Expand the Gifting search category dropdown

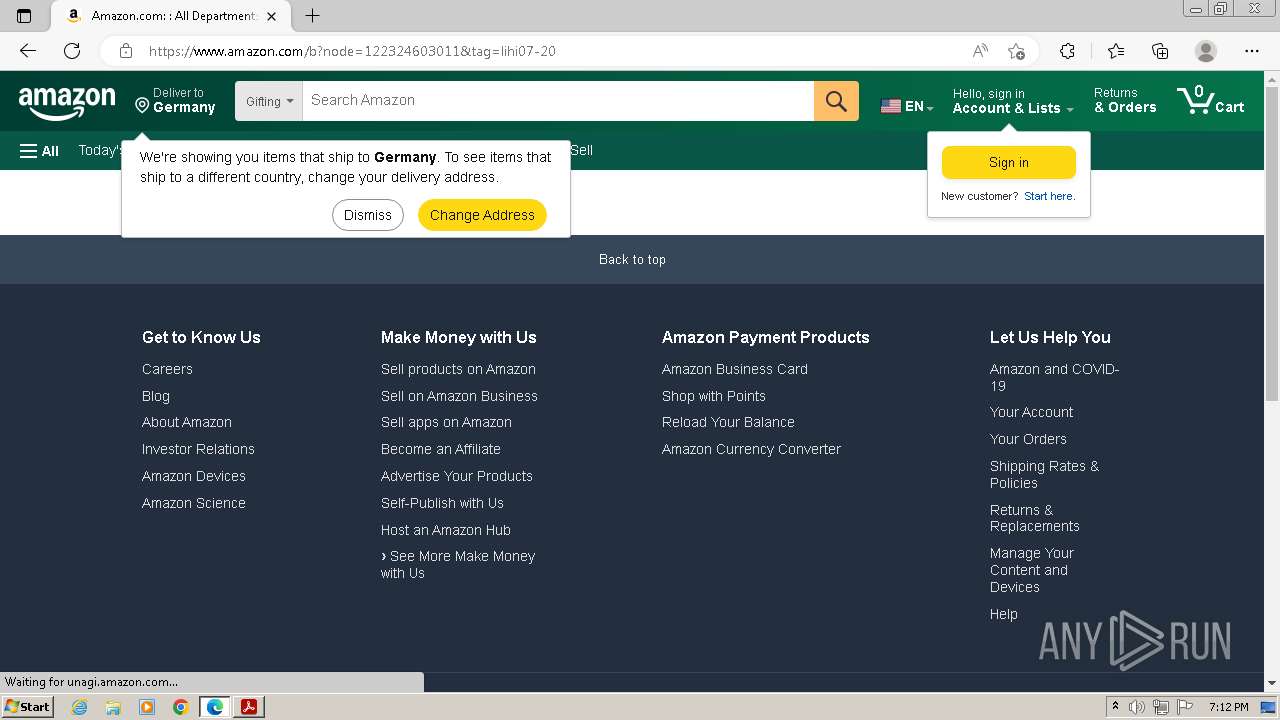[x=269, y=101]
